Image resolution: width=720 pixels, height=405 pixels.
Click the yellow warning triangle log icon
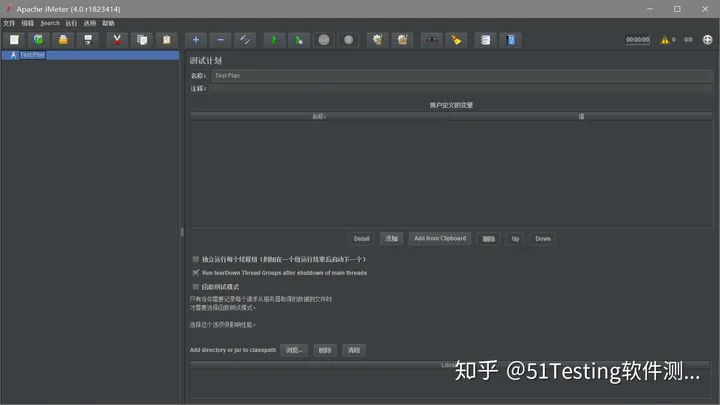pos(664,40)
